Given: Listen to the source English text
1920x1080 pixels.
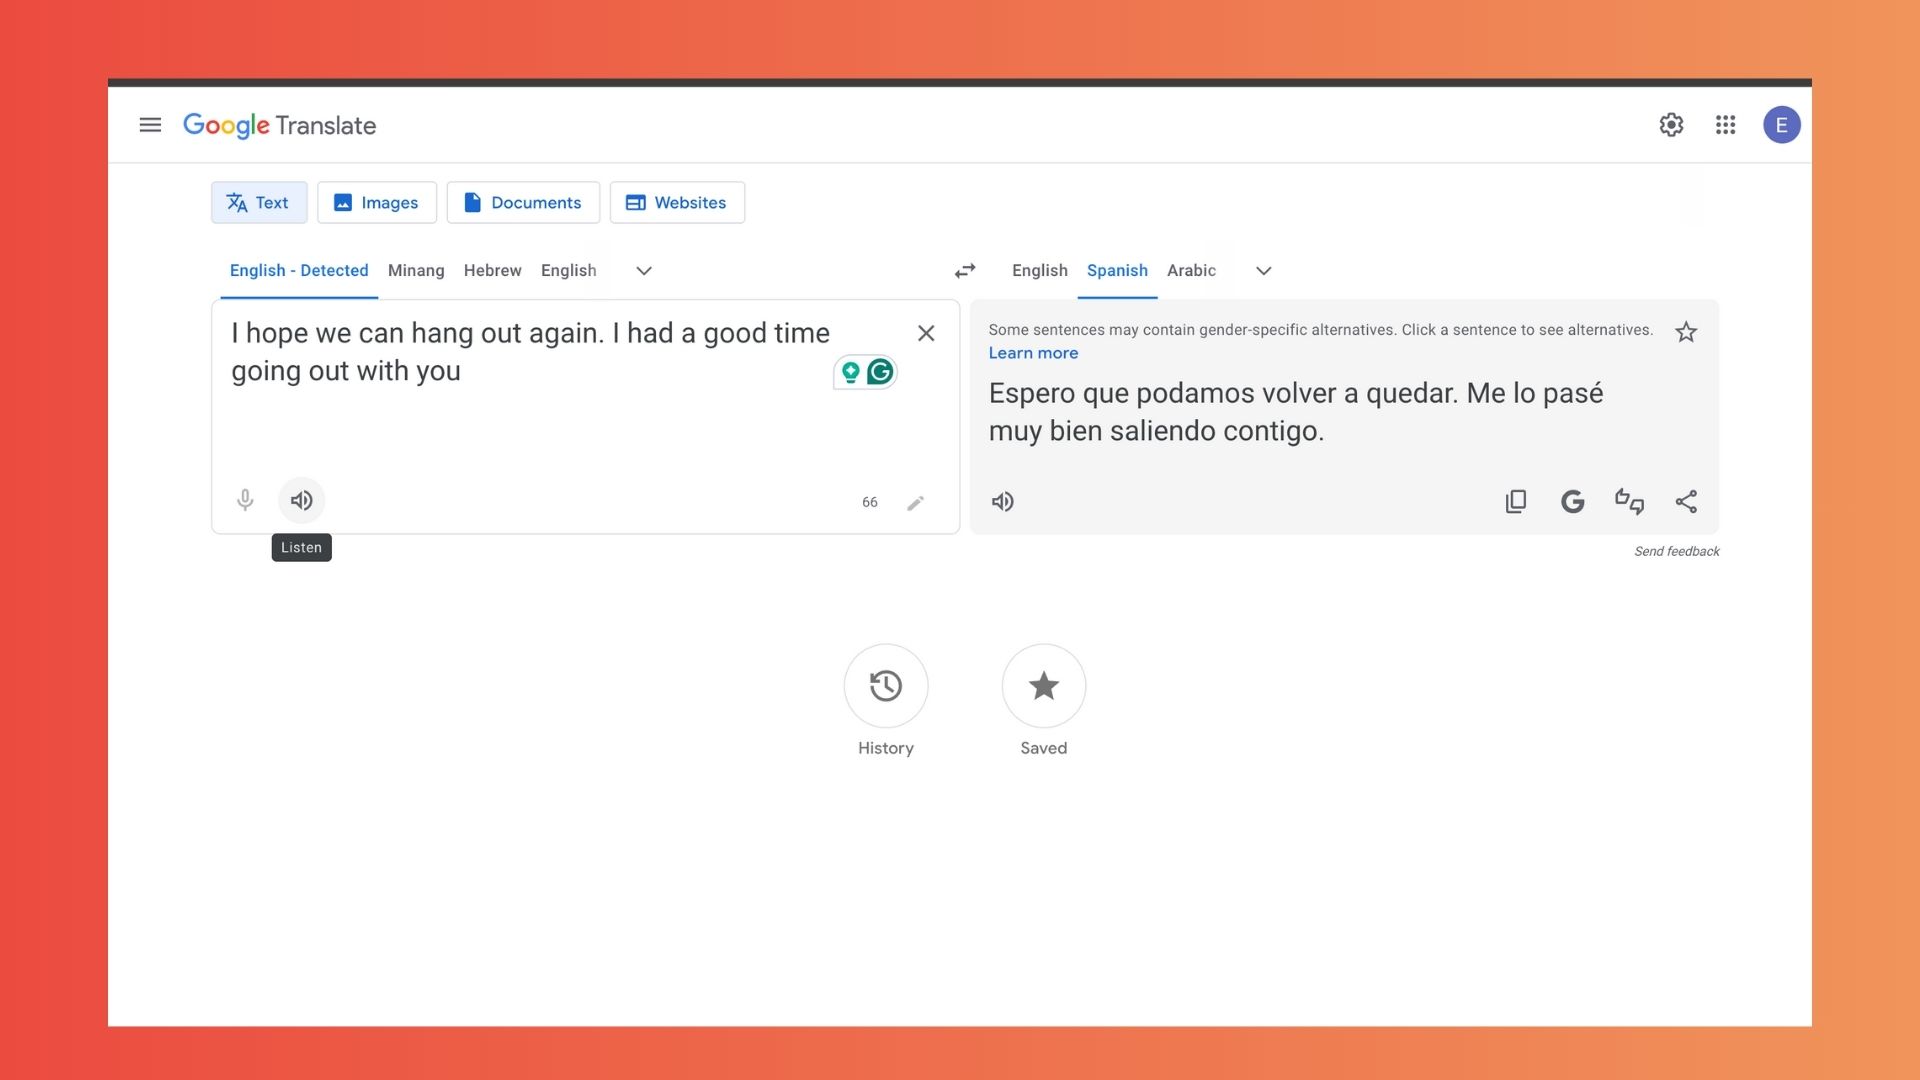Looking at the screenshot, I should (x=301, y=500).
